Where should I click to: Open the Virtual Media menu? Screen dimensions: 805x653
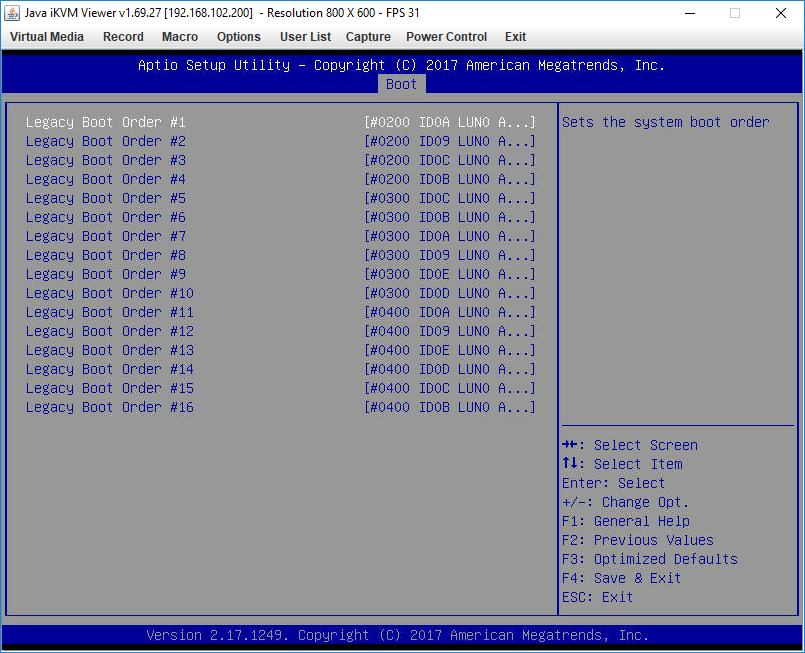pyautogui.click(x=47, y=37)
